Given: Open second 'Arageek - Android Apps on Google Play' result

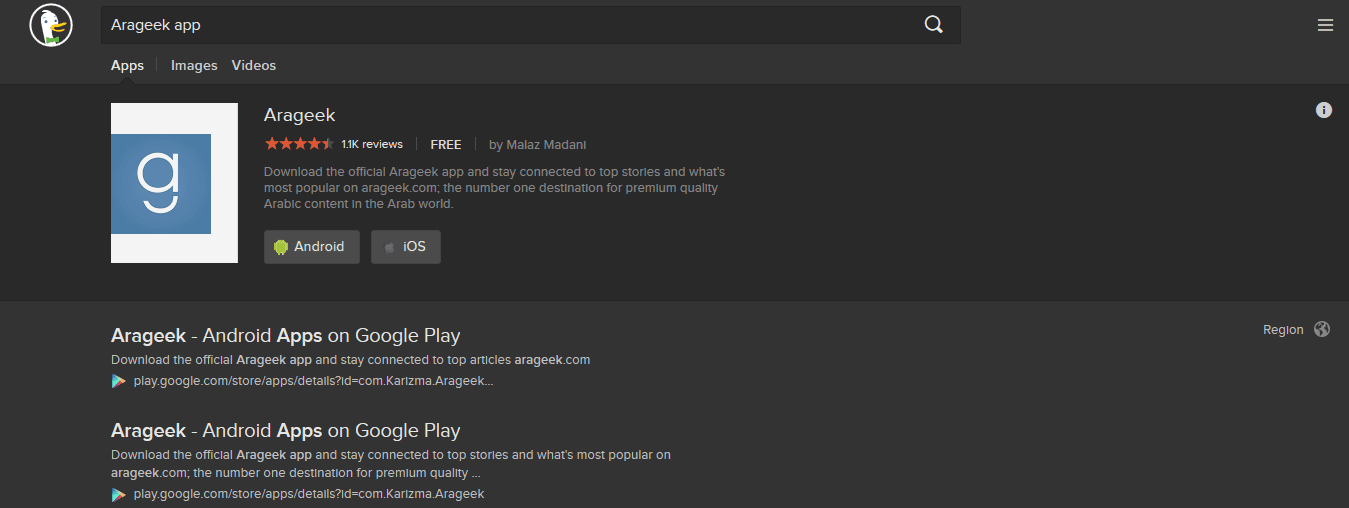Looking at the screenshot, I should point(286,431).
